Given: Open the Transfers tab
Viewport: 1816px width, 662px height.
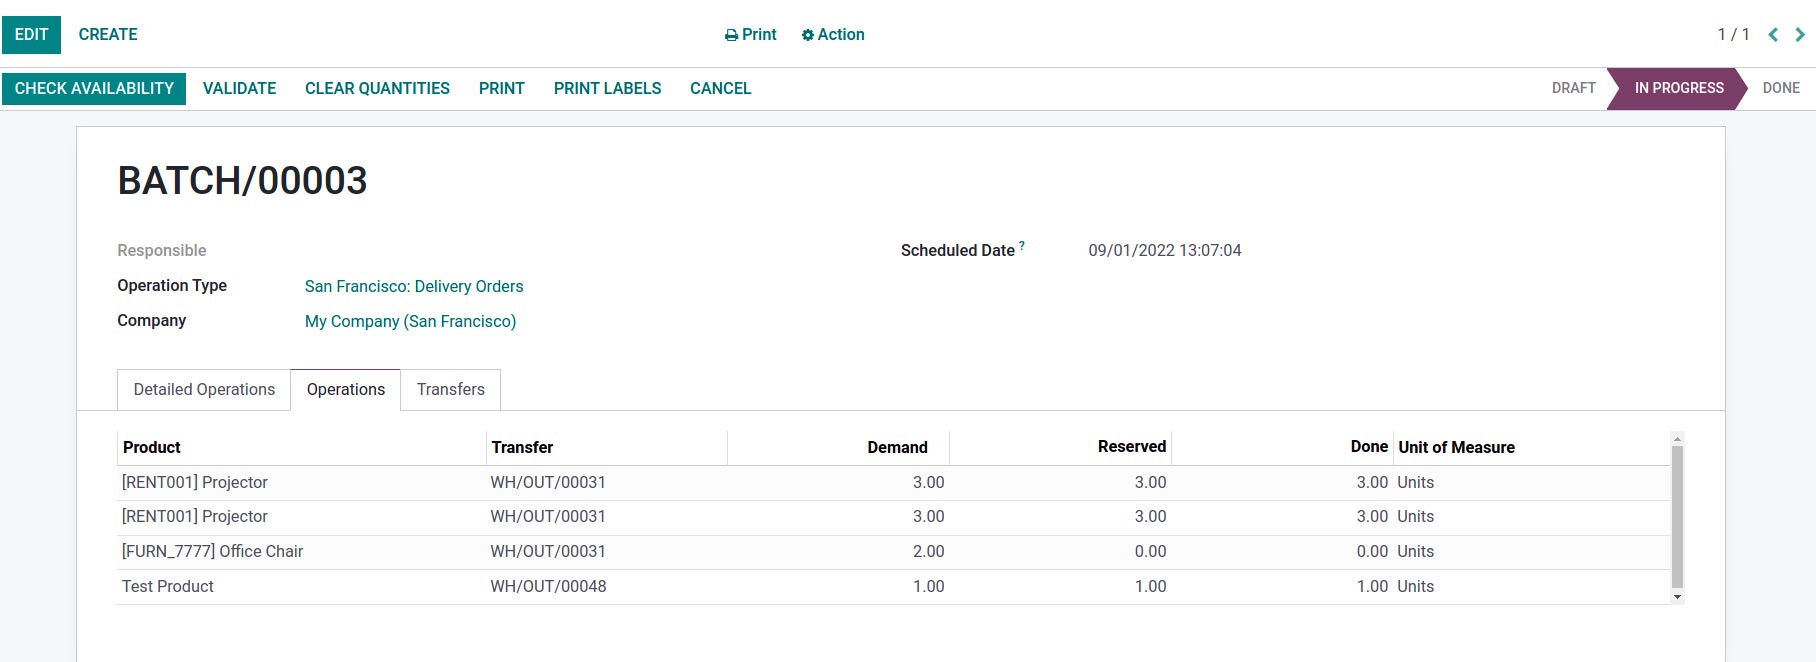Looking at the screenshot, I should click(x=451, y=390).
